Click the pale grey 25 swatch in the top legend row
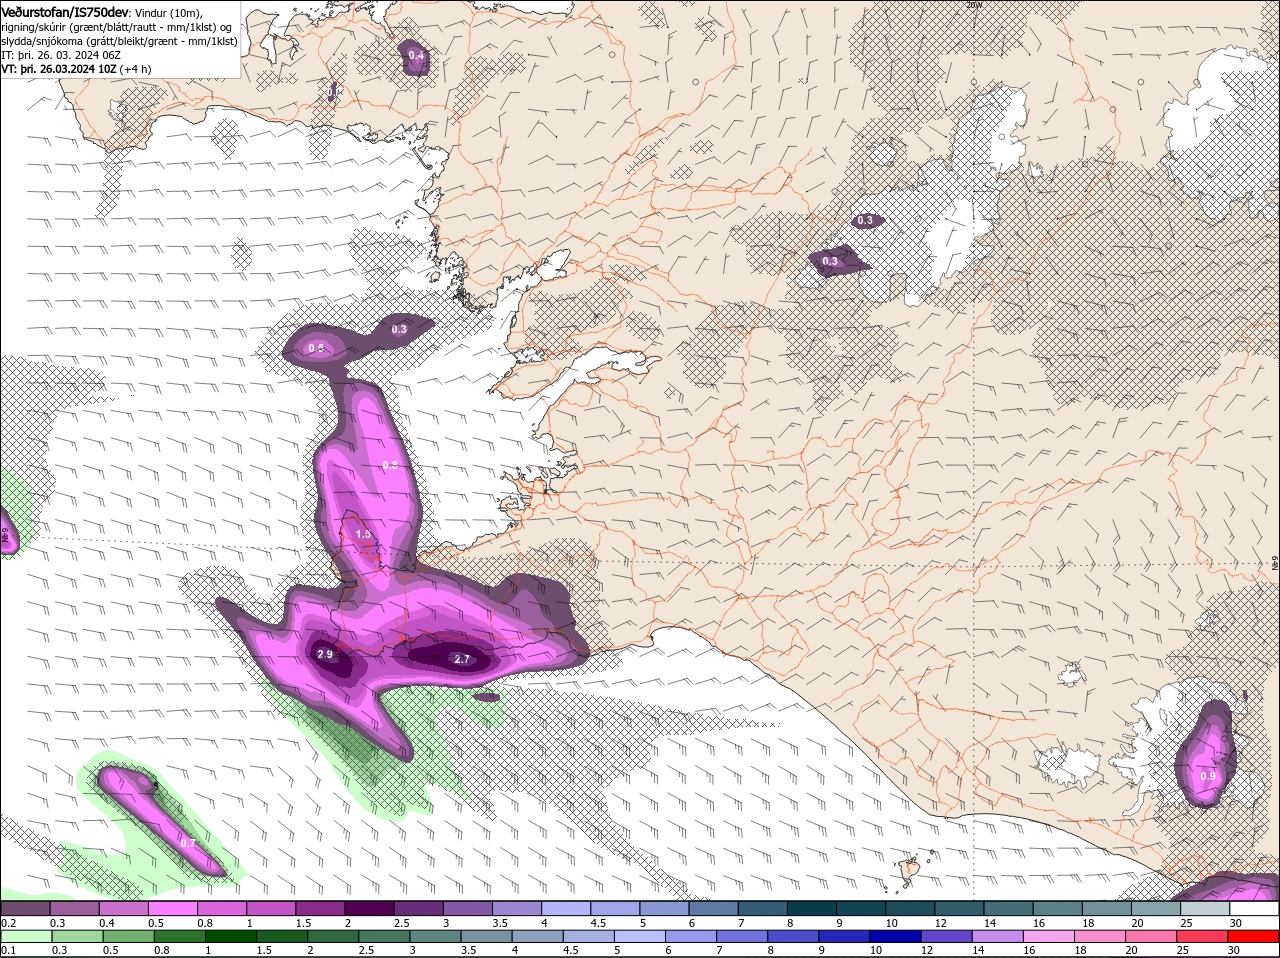 [1206, 908]
